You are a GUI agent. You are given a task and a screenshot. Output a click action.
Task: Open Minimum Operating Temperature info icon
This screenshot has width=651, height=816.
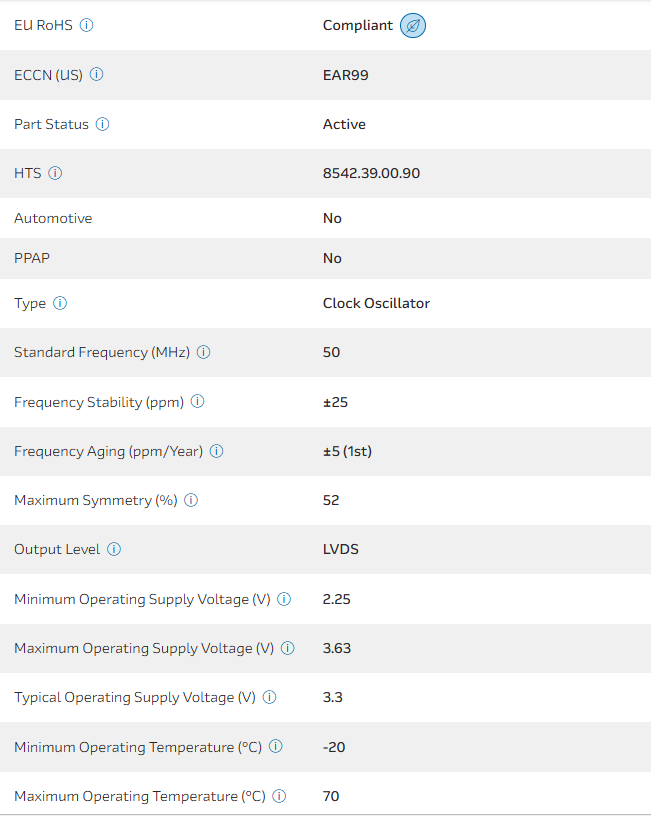click(276, 747)
